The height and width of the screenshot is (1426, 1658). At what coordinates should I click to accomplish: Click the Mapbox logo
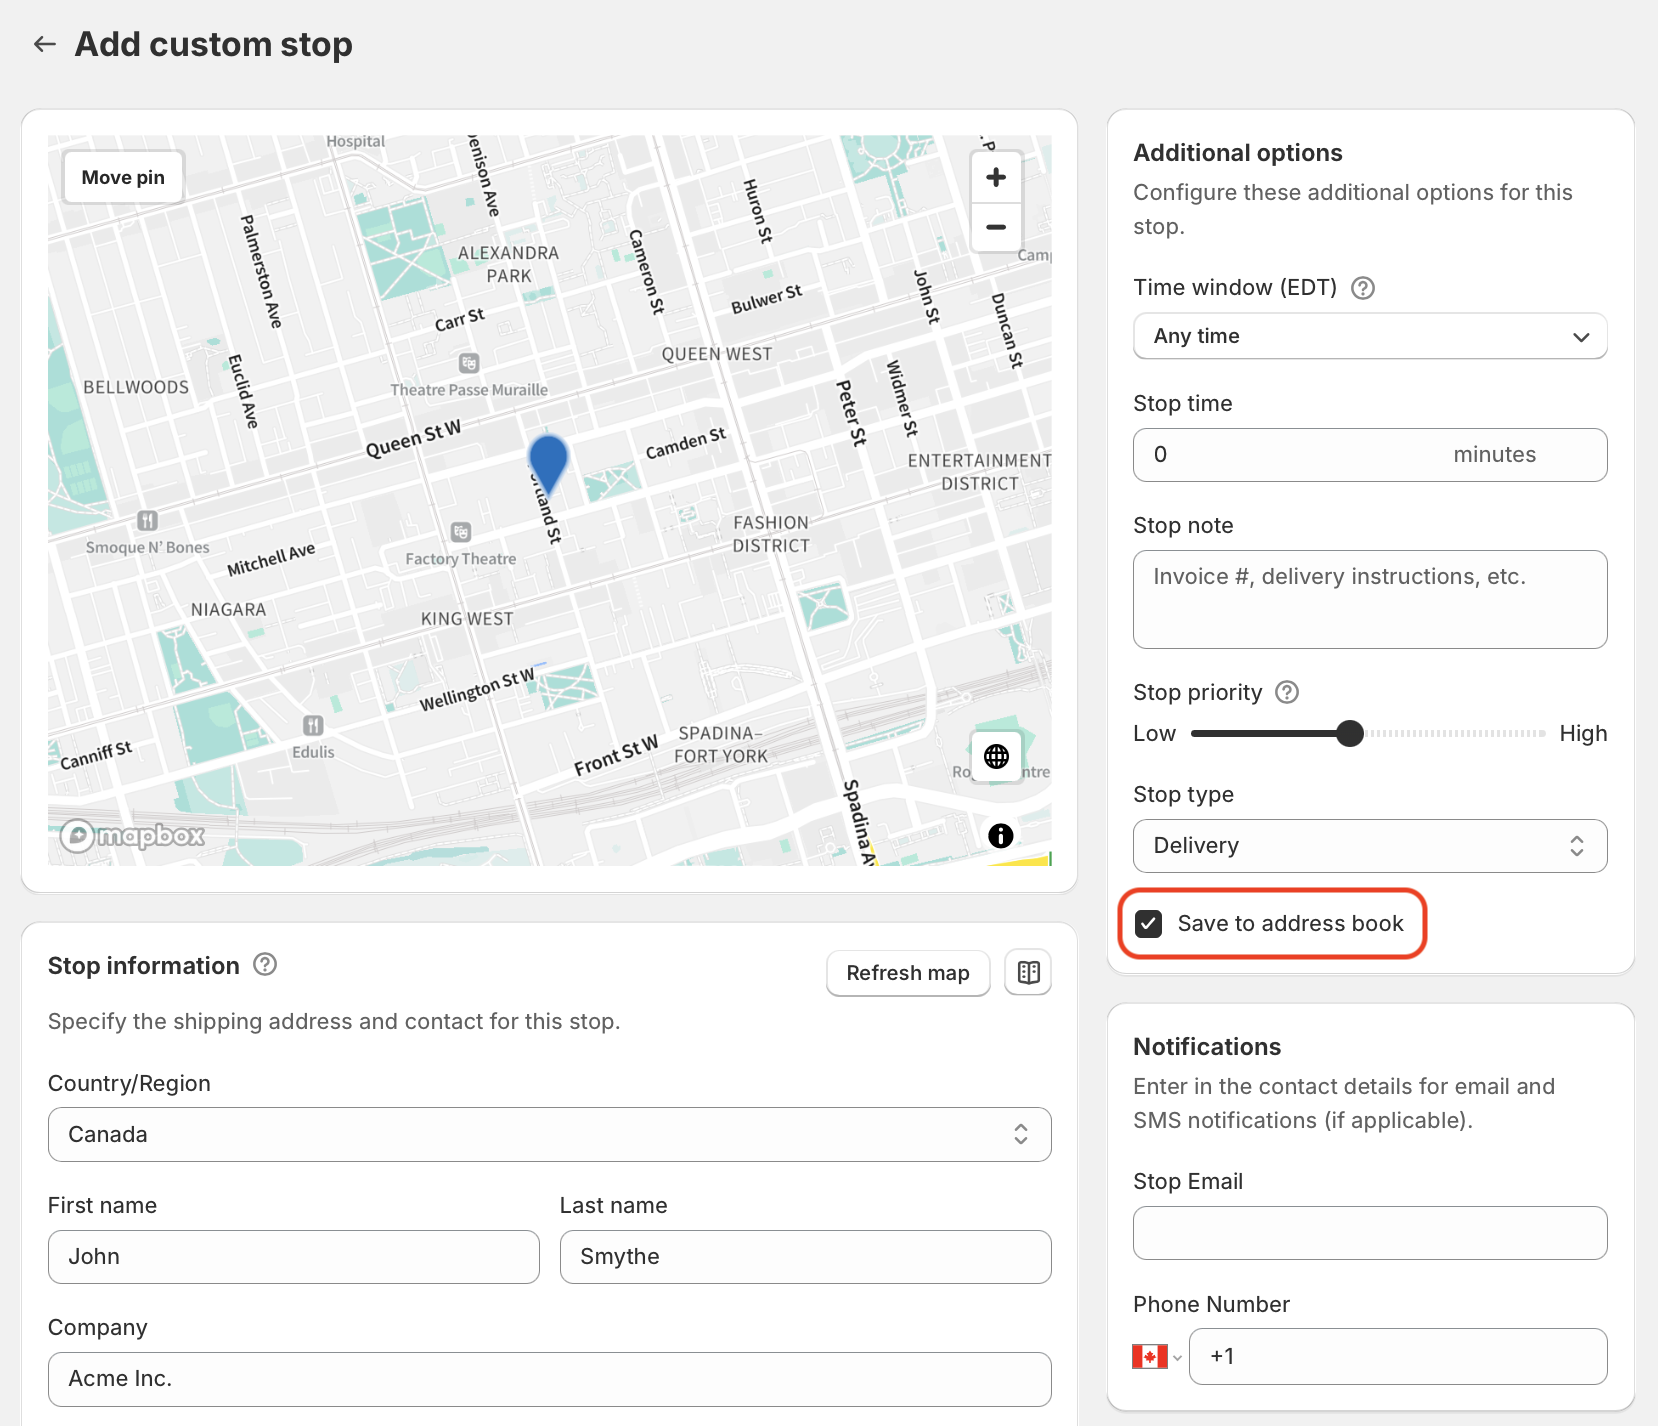click(x=132, y=835)
